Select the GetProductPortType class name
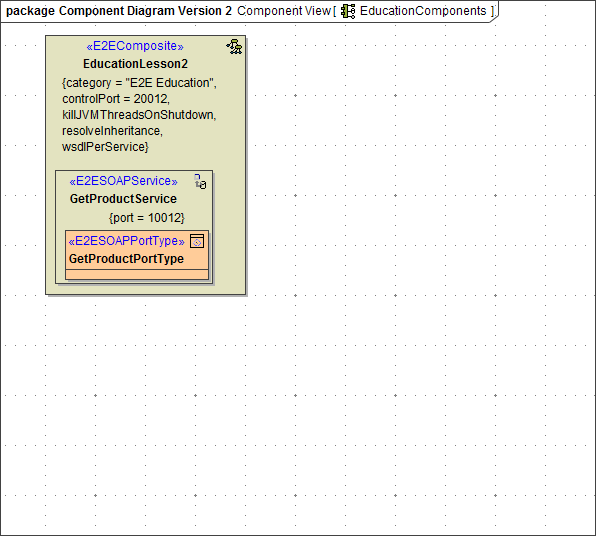The image size is (596, 536). click(126, 259)
